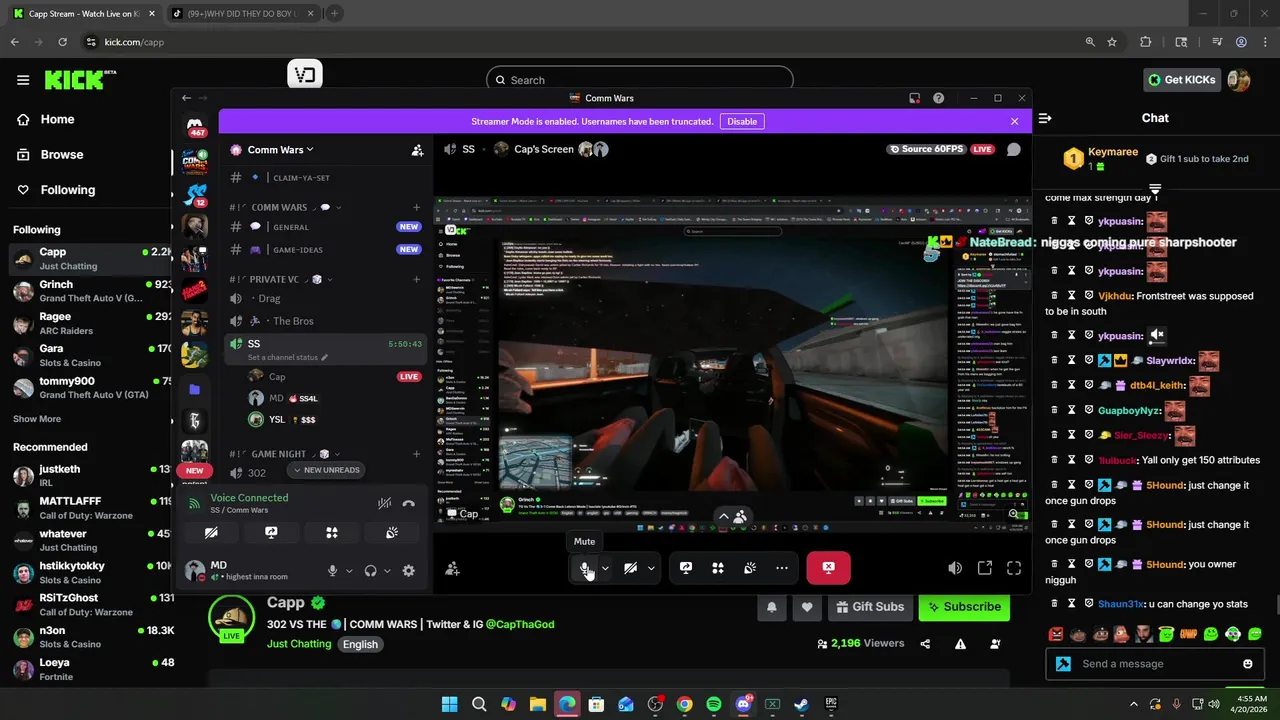Share Capp stream icon
1280x720 pixels.
[925, 644]
